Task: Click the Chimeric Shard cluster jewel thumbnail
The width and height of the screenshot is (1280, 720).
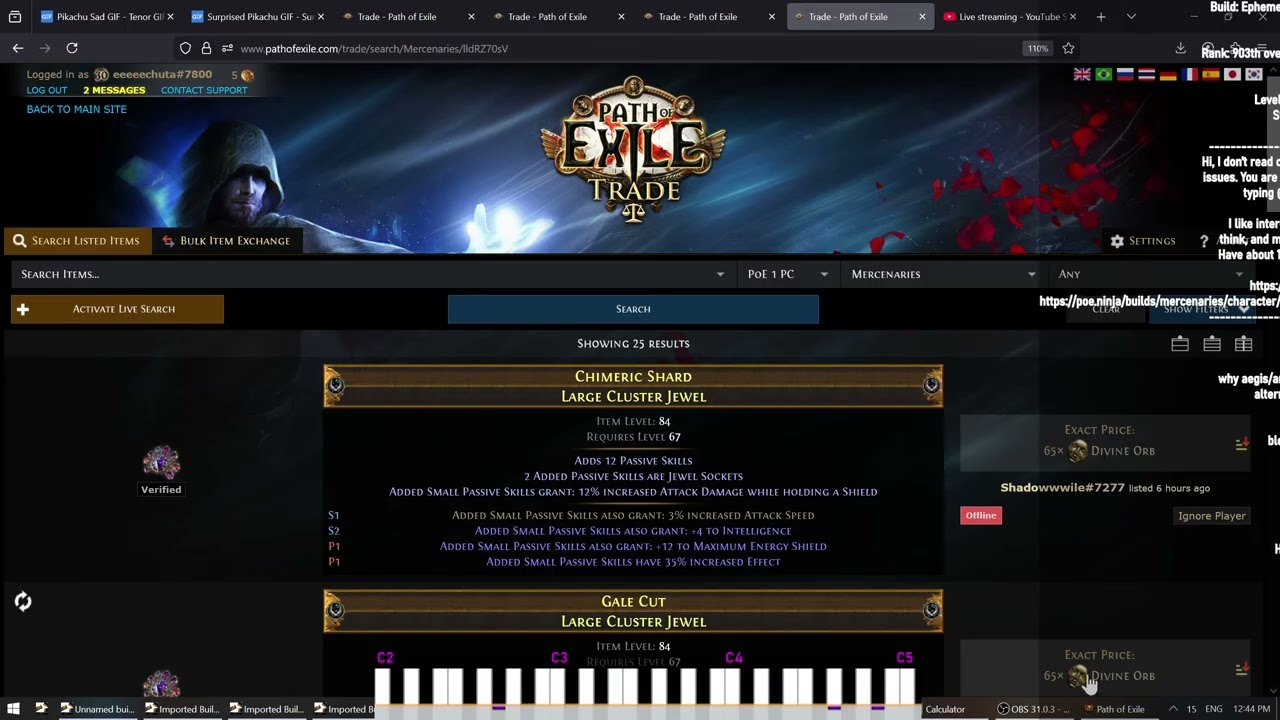Action: [161, 462]
